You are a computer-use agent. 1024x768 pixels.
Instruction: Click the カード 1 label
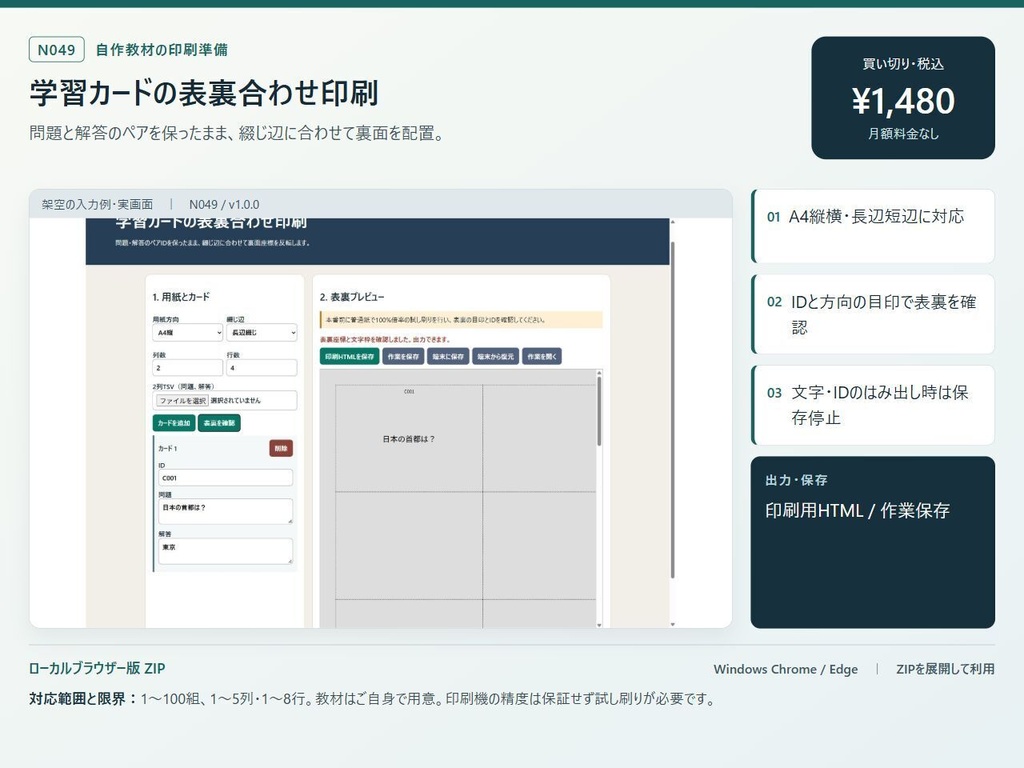pyautogui.click(x=167, y=449)
